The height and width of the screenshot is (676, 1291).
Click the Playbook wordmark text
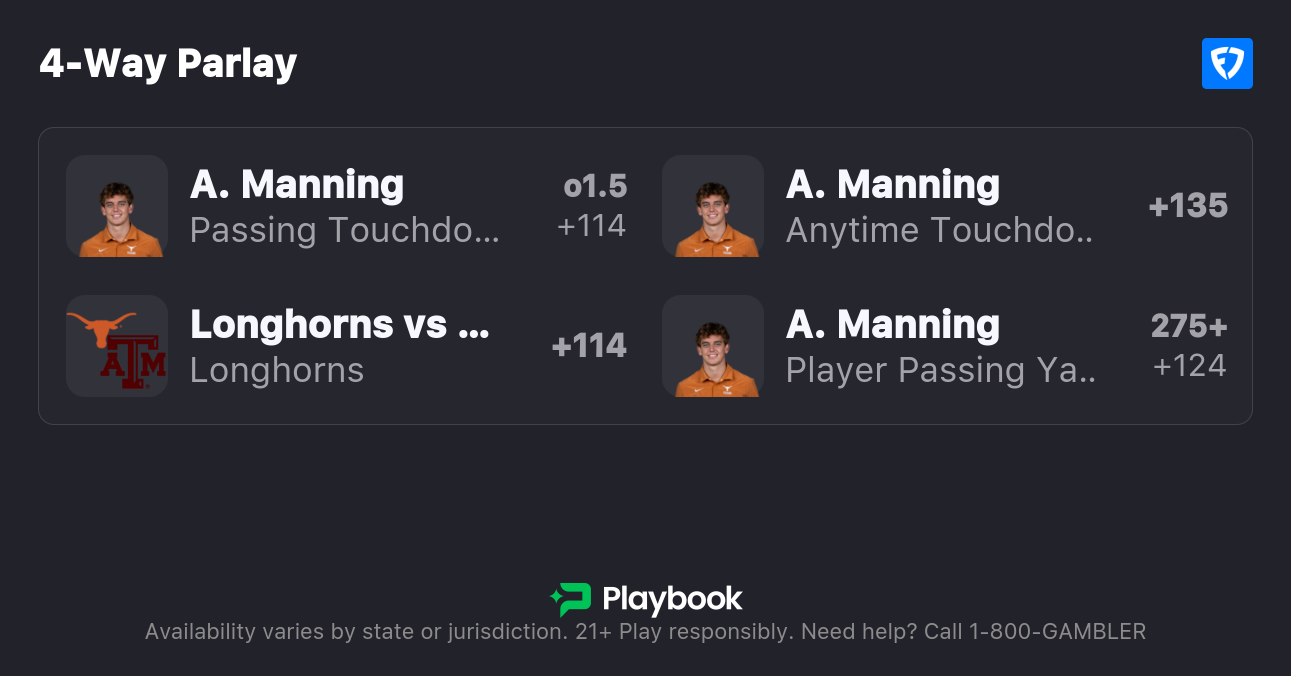(x=672, y=599)
